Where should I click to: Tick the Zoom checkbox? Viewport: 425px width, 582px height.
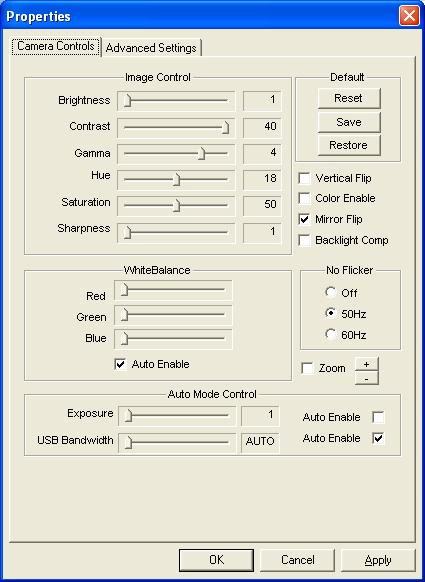pos(307,368)
